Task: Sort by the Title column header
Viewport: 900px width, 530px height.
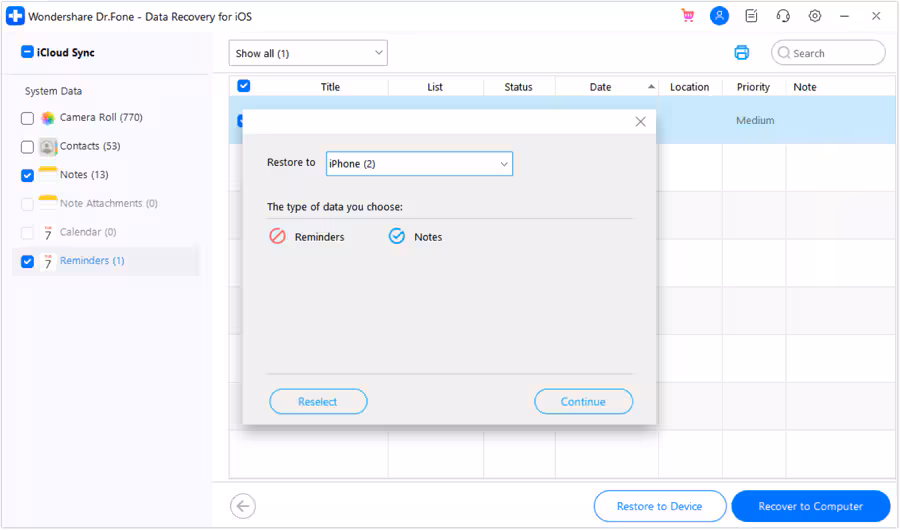Action: pos(330,87)
